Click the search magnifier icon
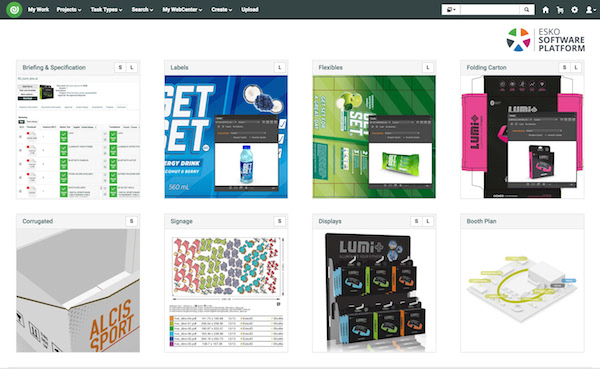600x369 pixels. [x=527, y=10]
